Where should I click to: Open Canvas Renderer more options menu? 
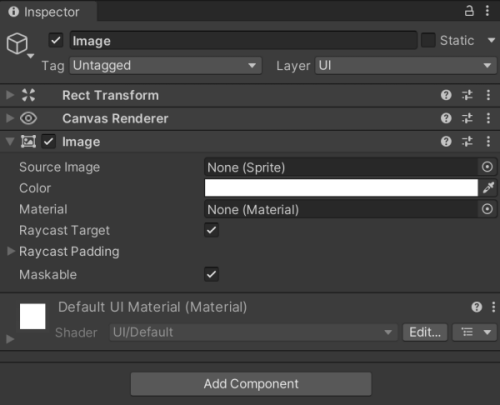point(488,118)
